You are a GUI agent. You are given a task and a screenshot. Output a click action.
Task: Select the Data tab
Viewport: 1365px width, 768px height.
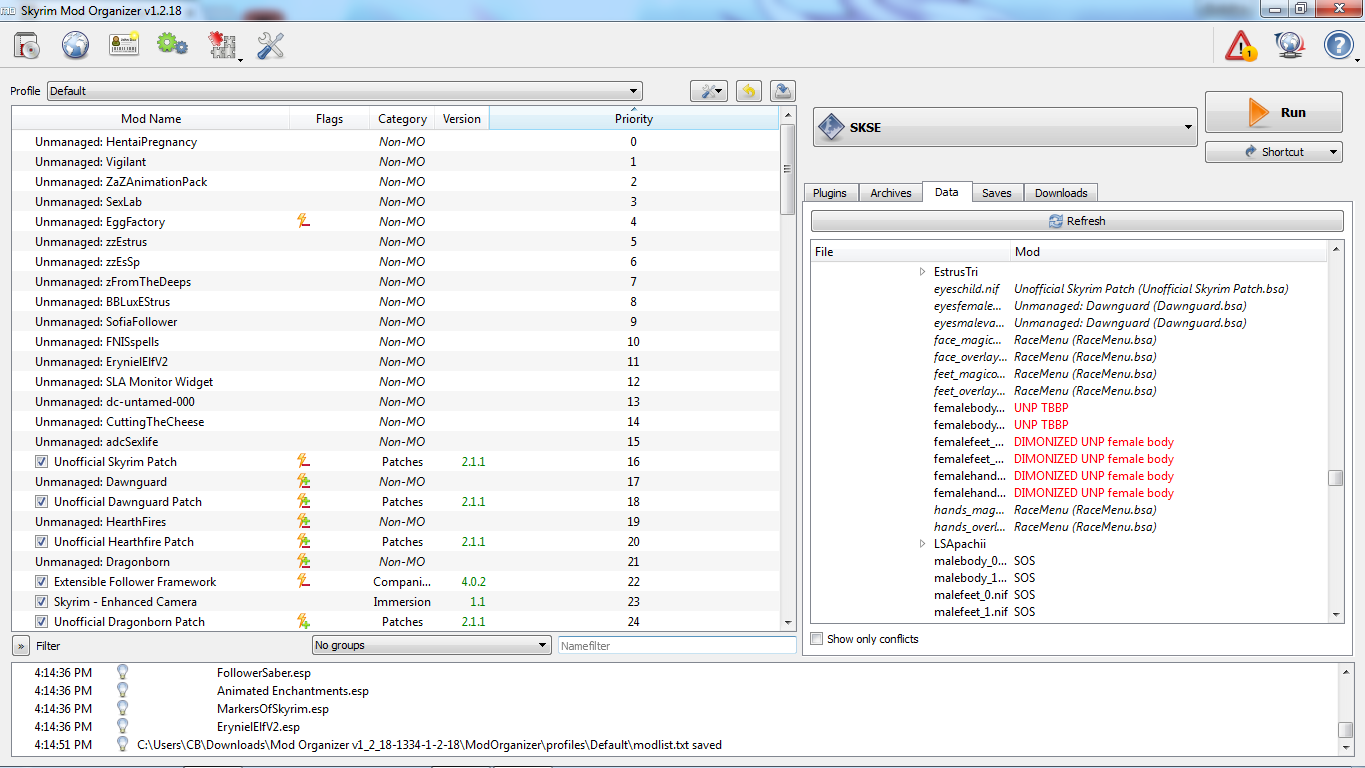pyautogui.click(x=947, y=192)
